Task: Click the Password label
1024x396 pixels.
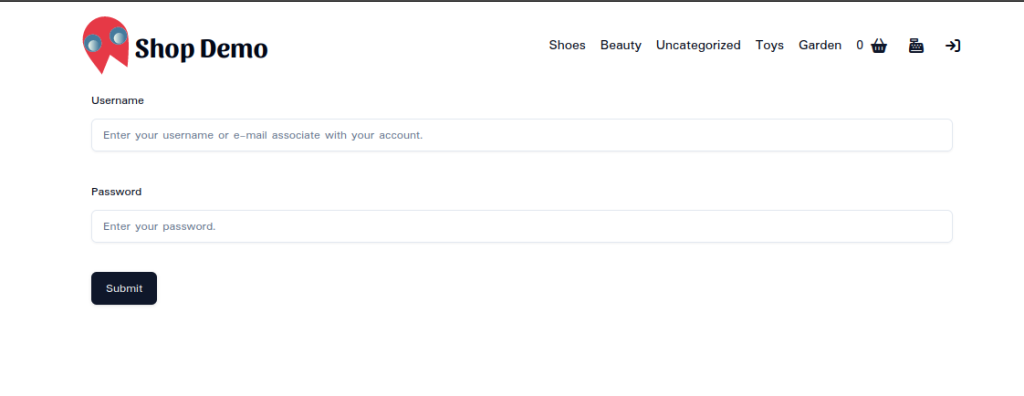Action: click(116, 191)
